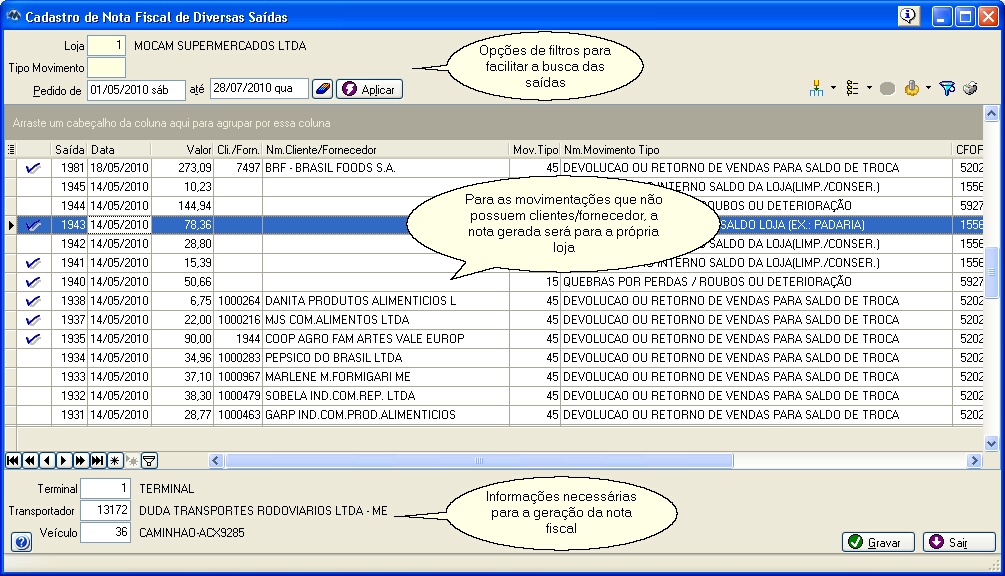This screenshot has width=1005, height=576.
Task: Jump forward a page of records
Action: coord(80,461)
